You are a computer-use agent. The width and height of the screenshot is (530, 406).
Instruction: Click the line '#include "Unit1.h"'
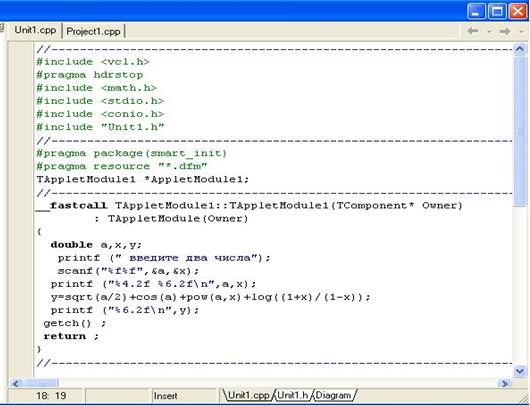[100, 127]
